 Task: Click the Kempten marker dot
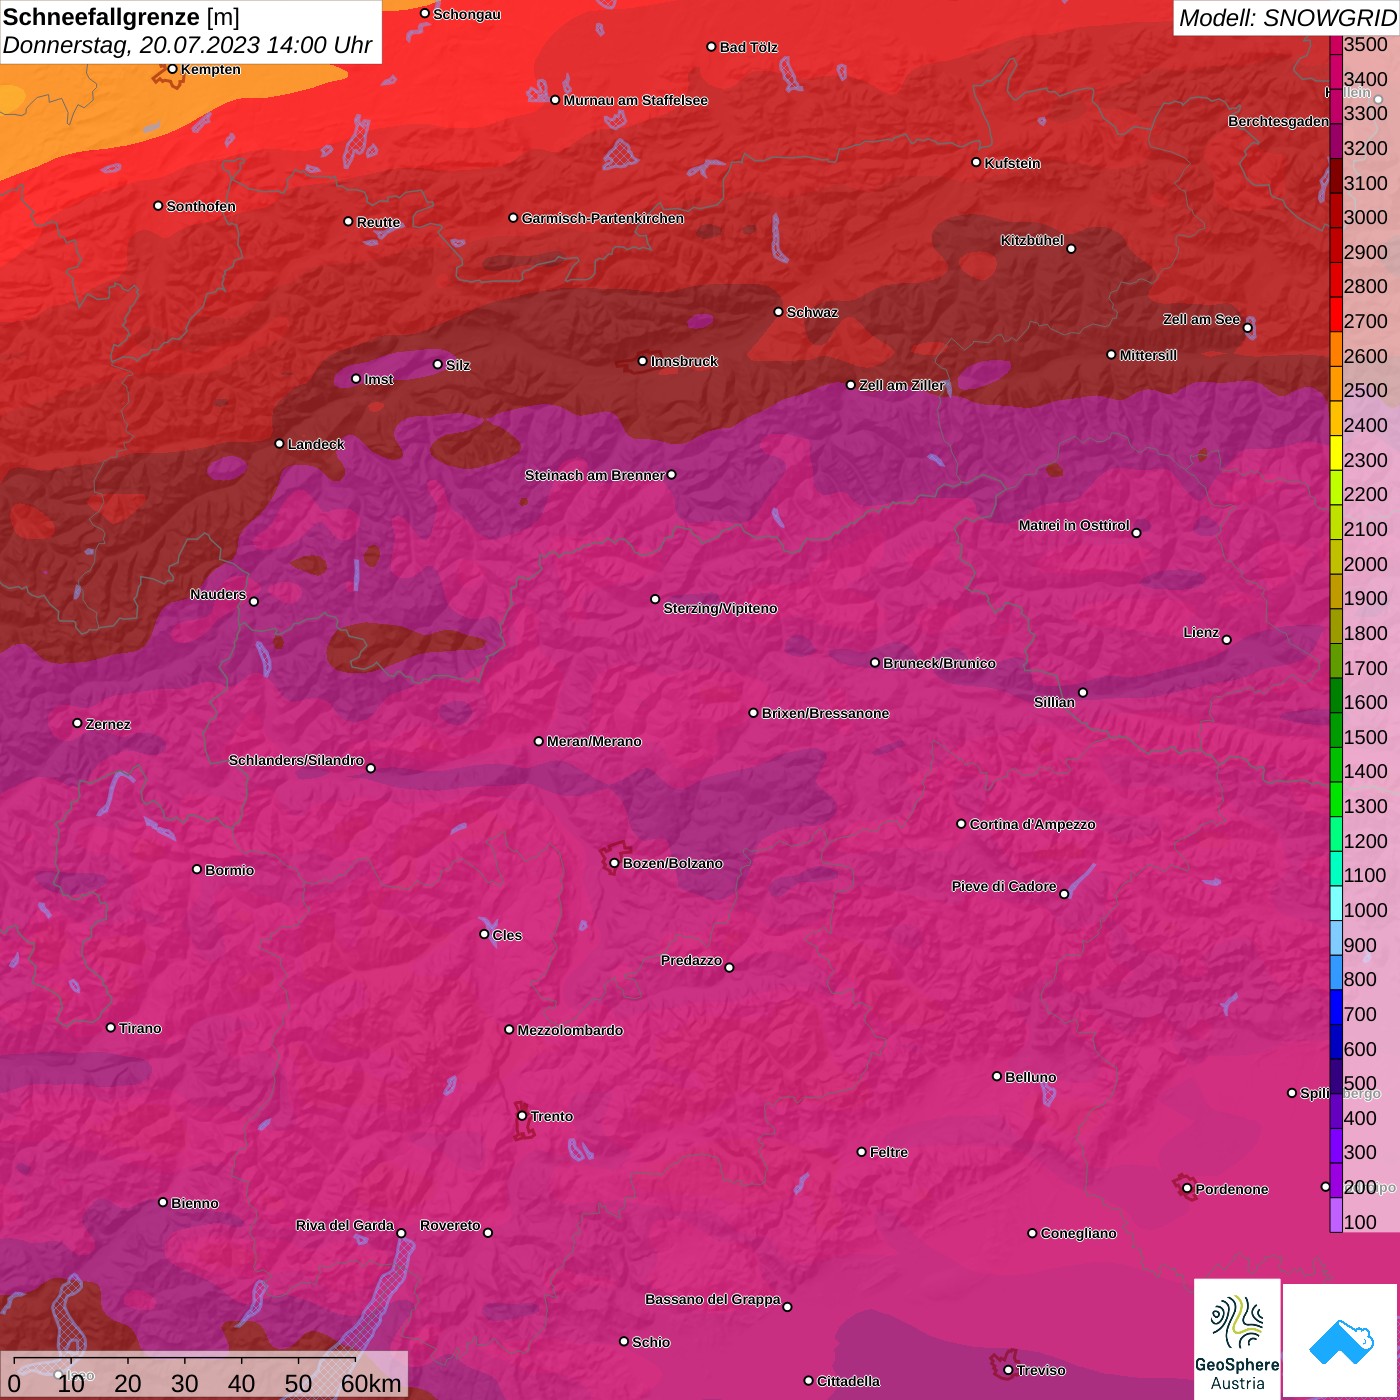[172, 69]
